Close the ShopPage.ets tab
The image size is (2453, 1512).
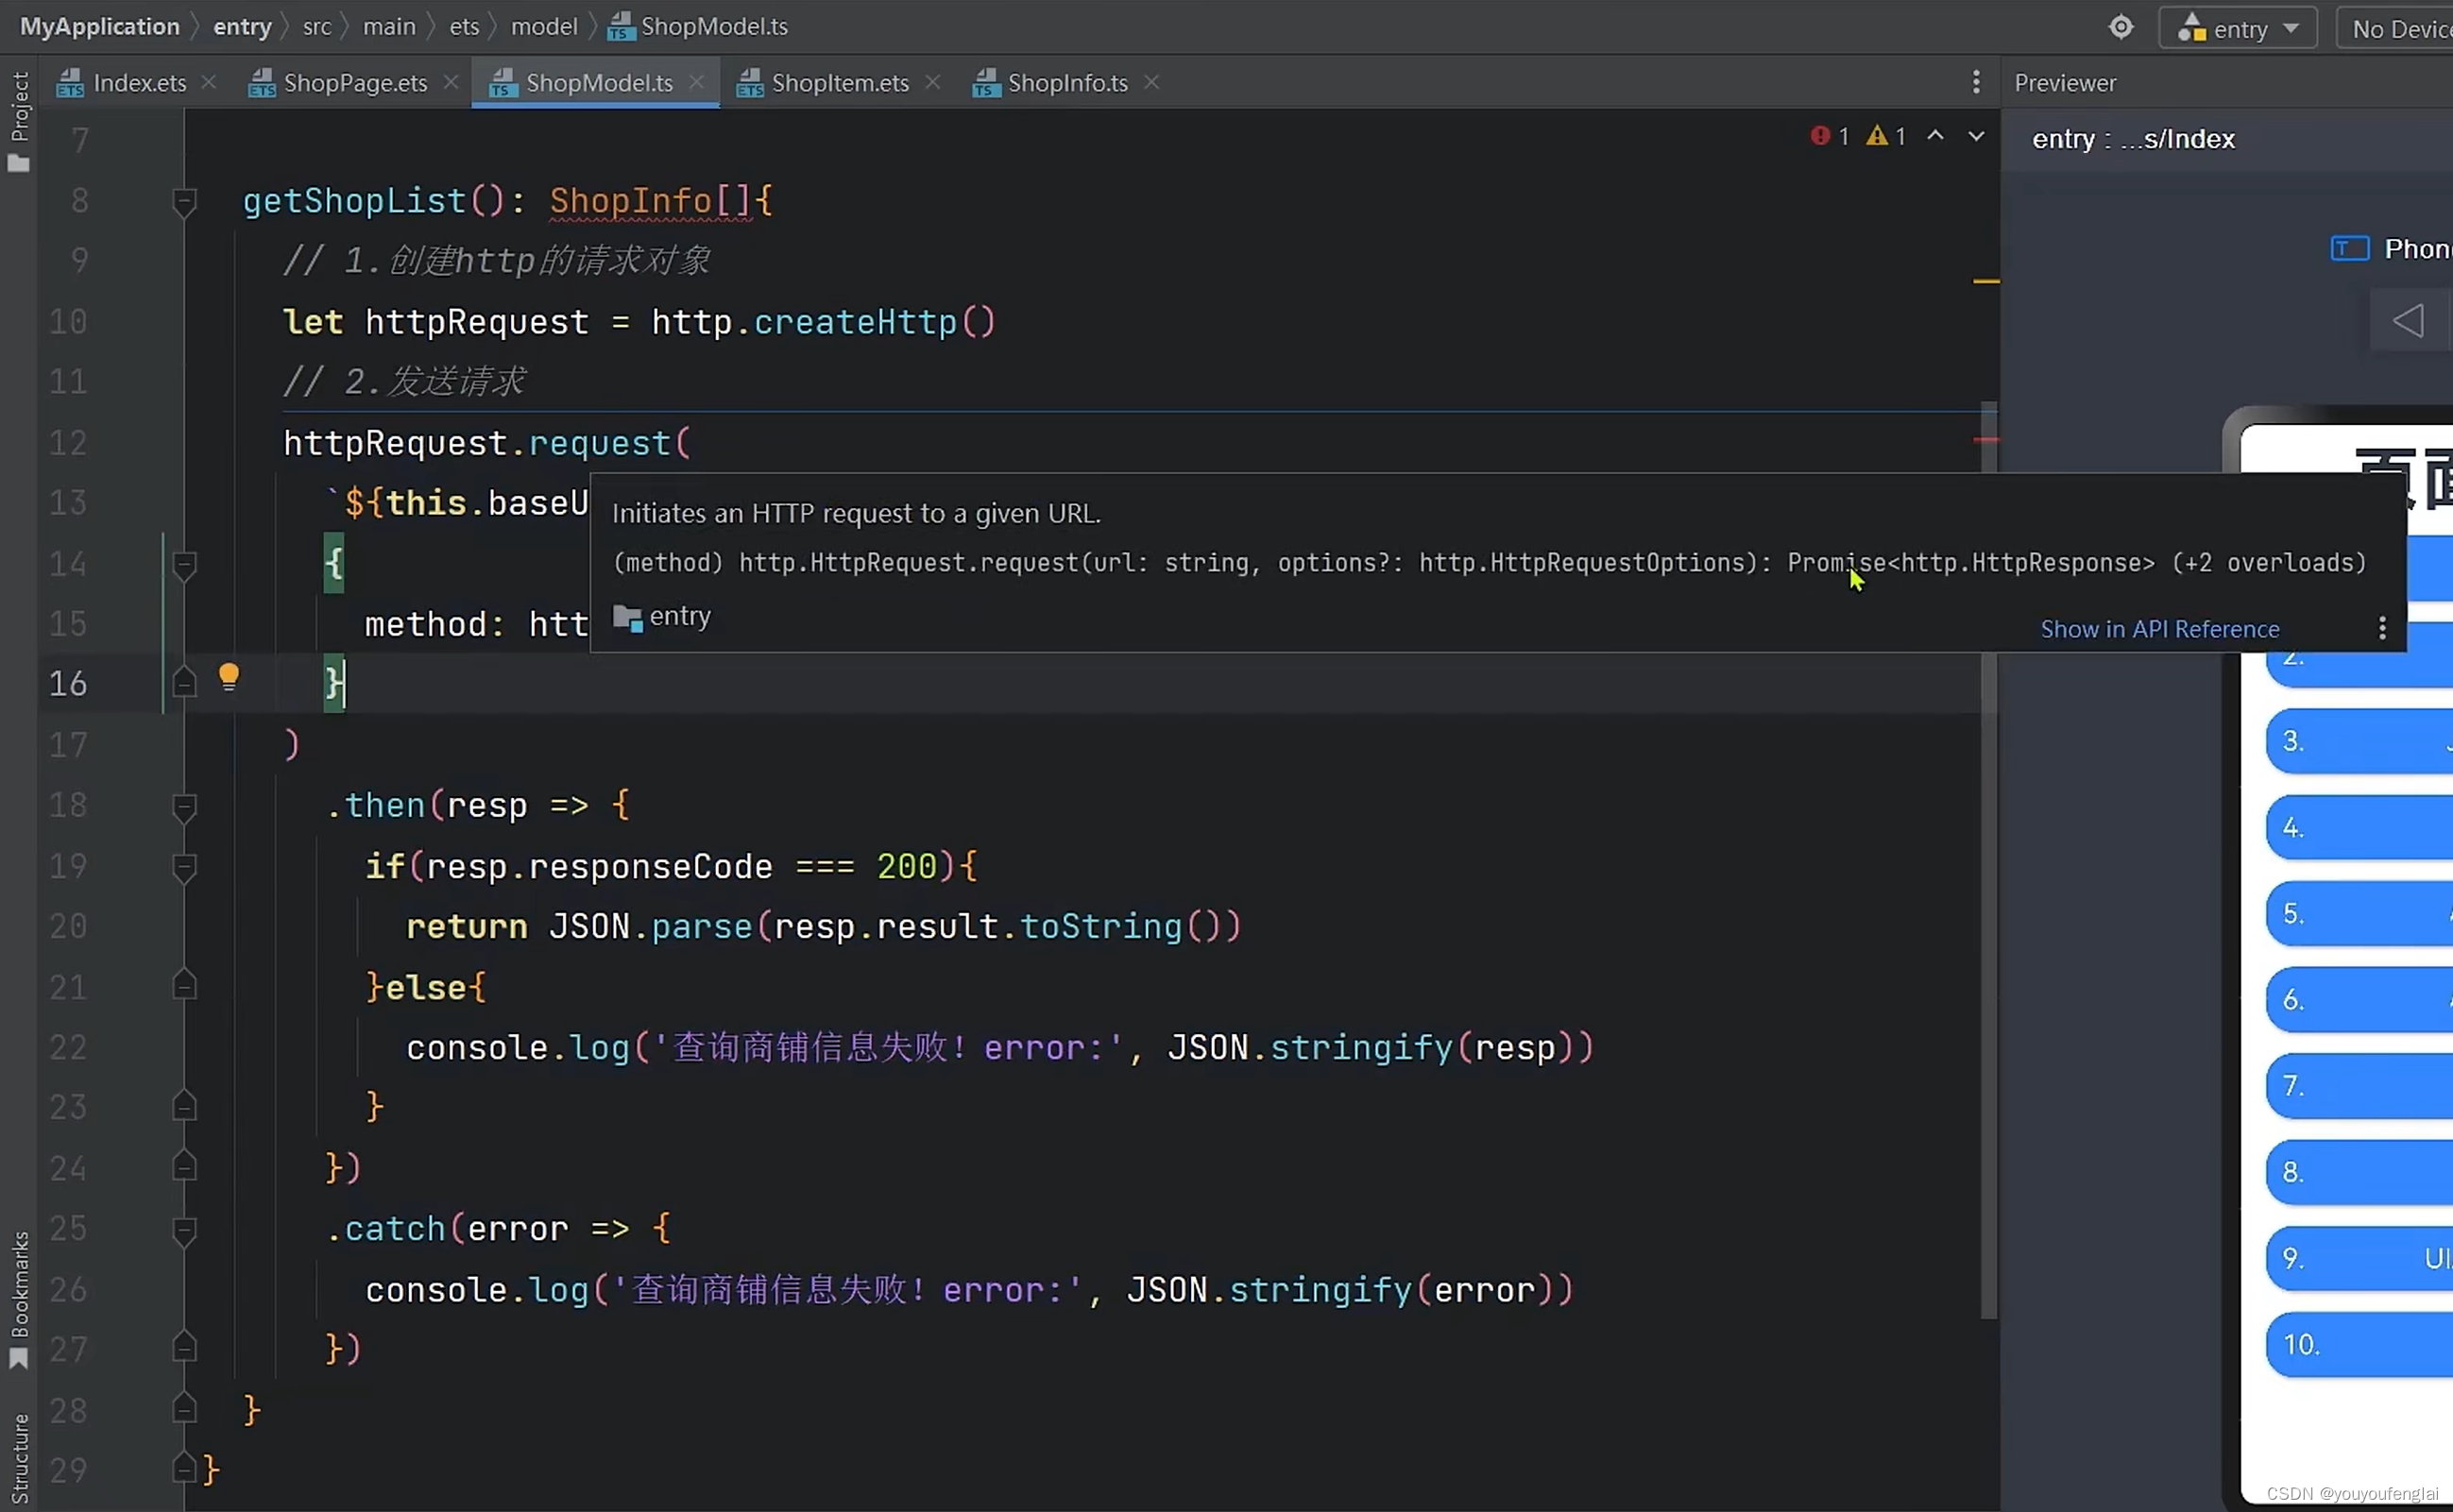(451, 82)
